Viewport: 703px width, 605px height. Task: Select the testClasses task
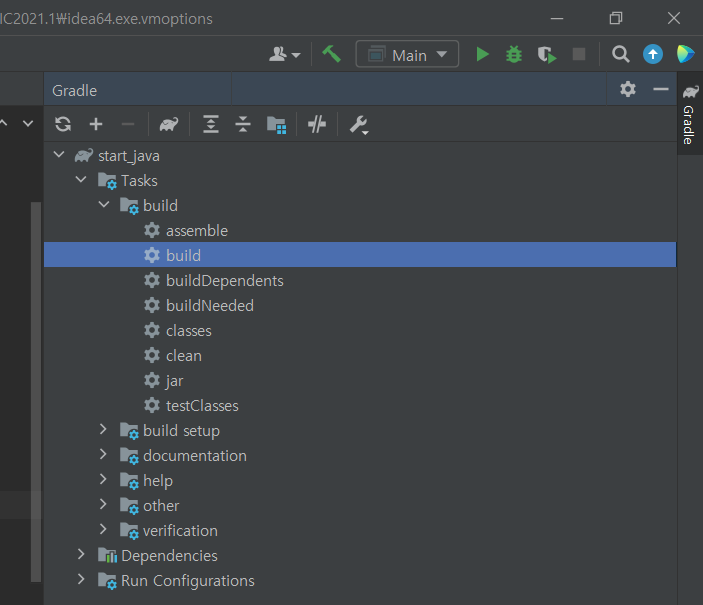[202, 406]
